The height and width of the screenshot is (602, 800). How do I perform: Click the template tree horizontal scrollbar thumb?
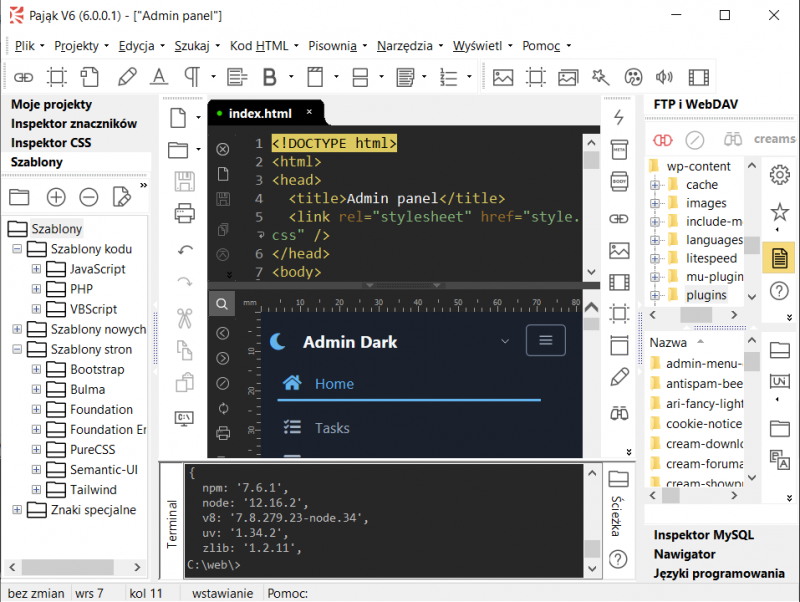tap(67, 567)
